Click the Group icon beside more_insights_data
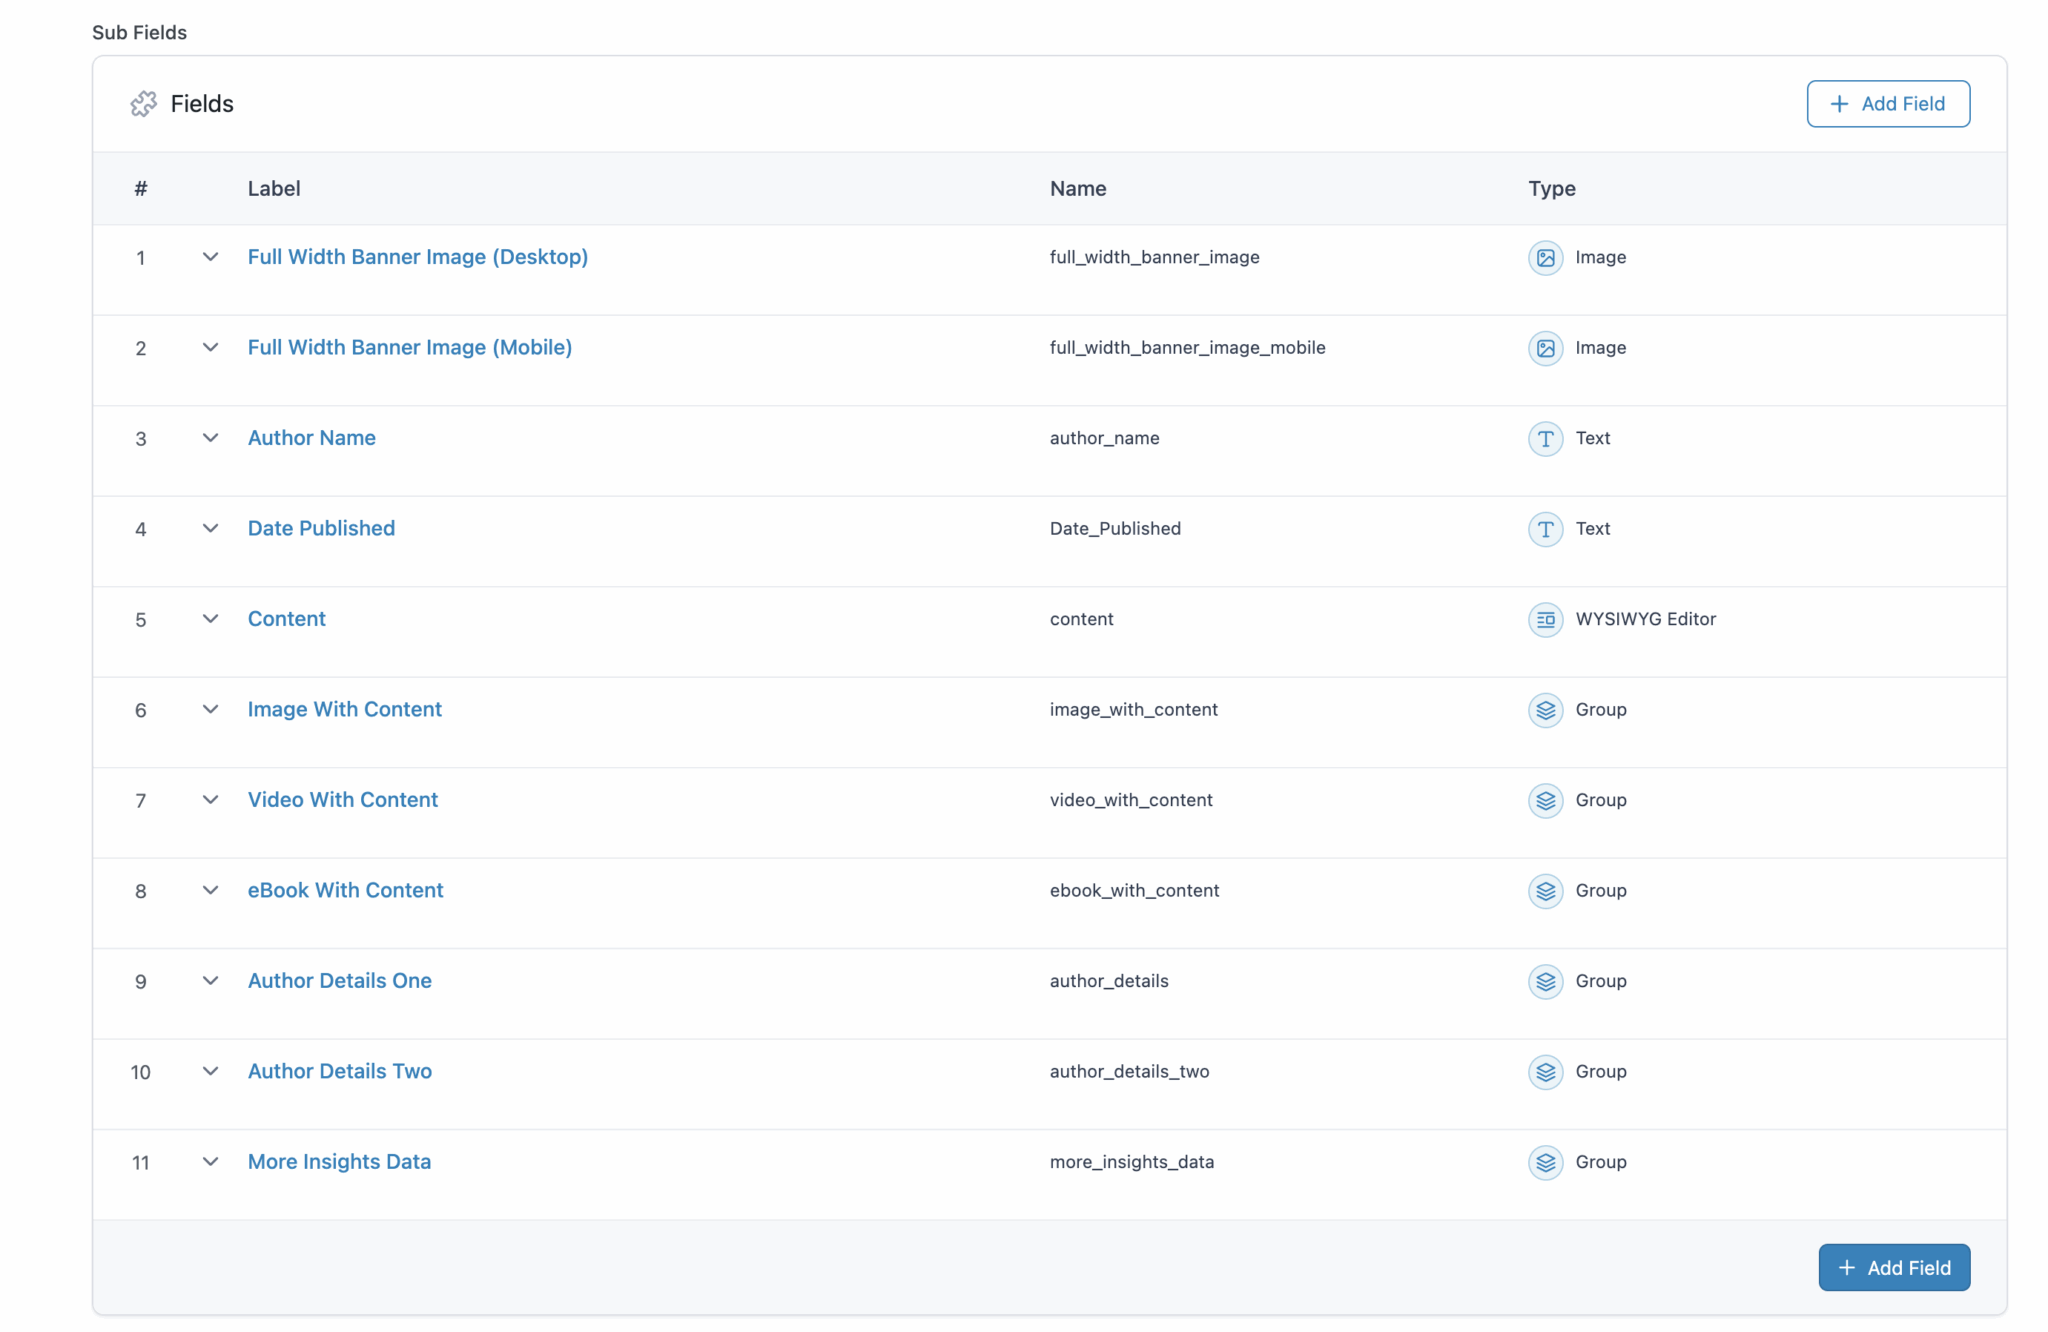Screen dimensions: 2048x1332 tap(1545, 1162)
